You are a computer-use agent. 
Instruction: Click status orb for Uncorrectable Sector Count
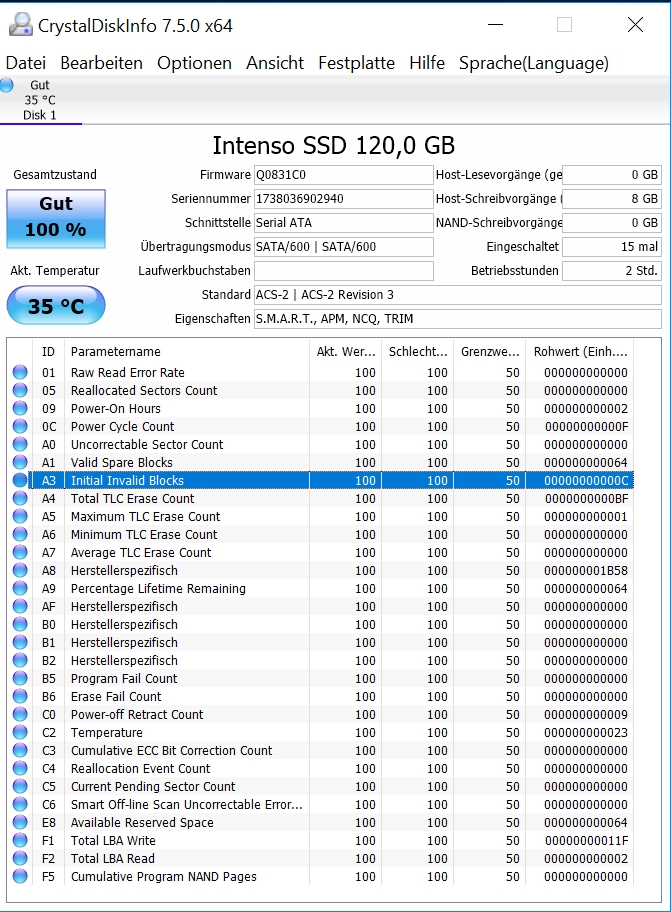point(20,444)
